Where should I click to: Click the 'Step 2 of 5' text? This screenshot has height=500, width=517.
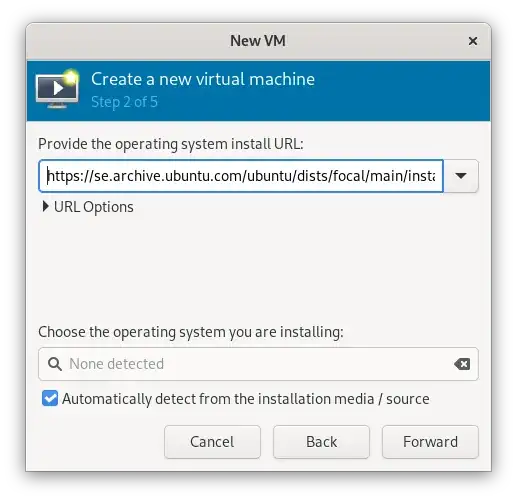click(124, 102)
